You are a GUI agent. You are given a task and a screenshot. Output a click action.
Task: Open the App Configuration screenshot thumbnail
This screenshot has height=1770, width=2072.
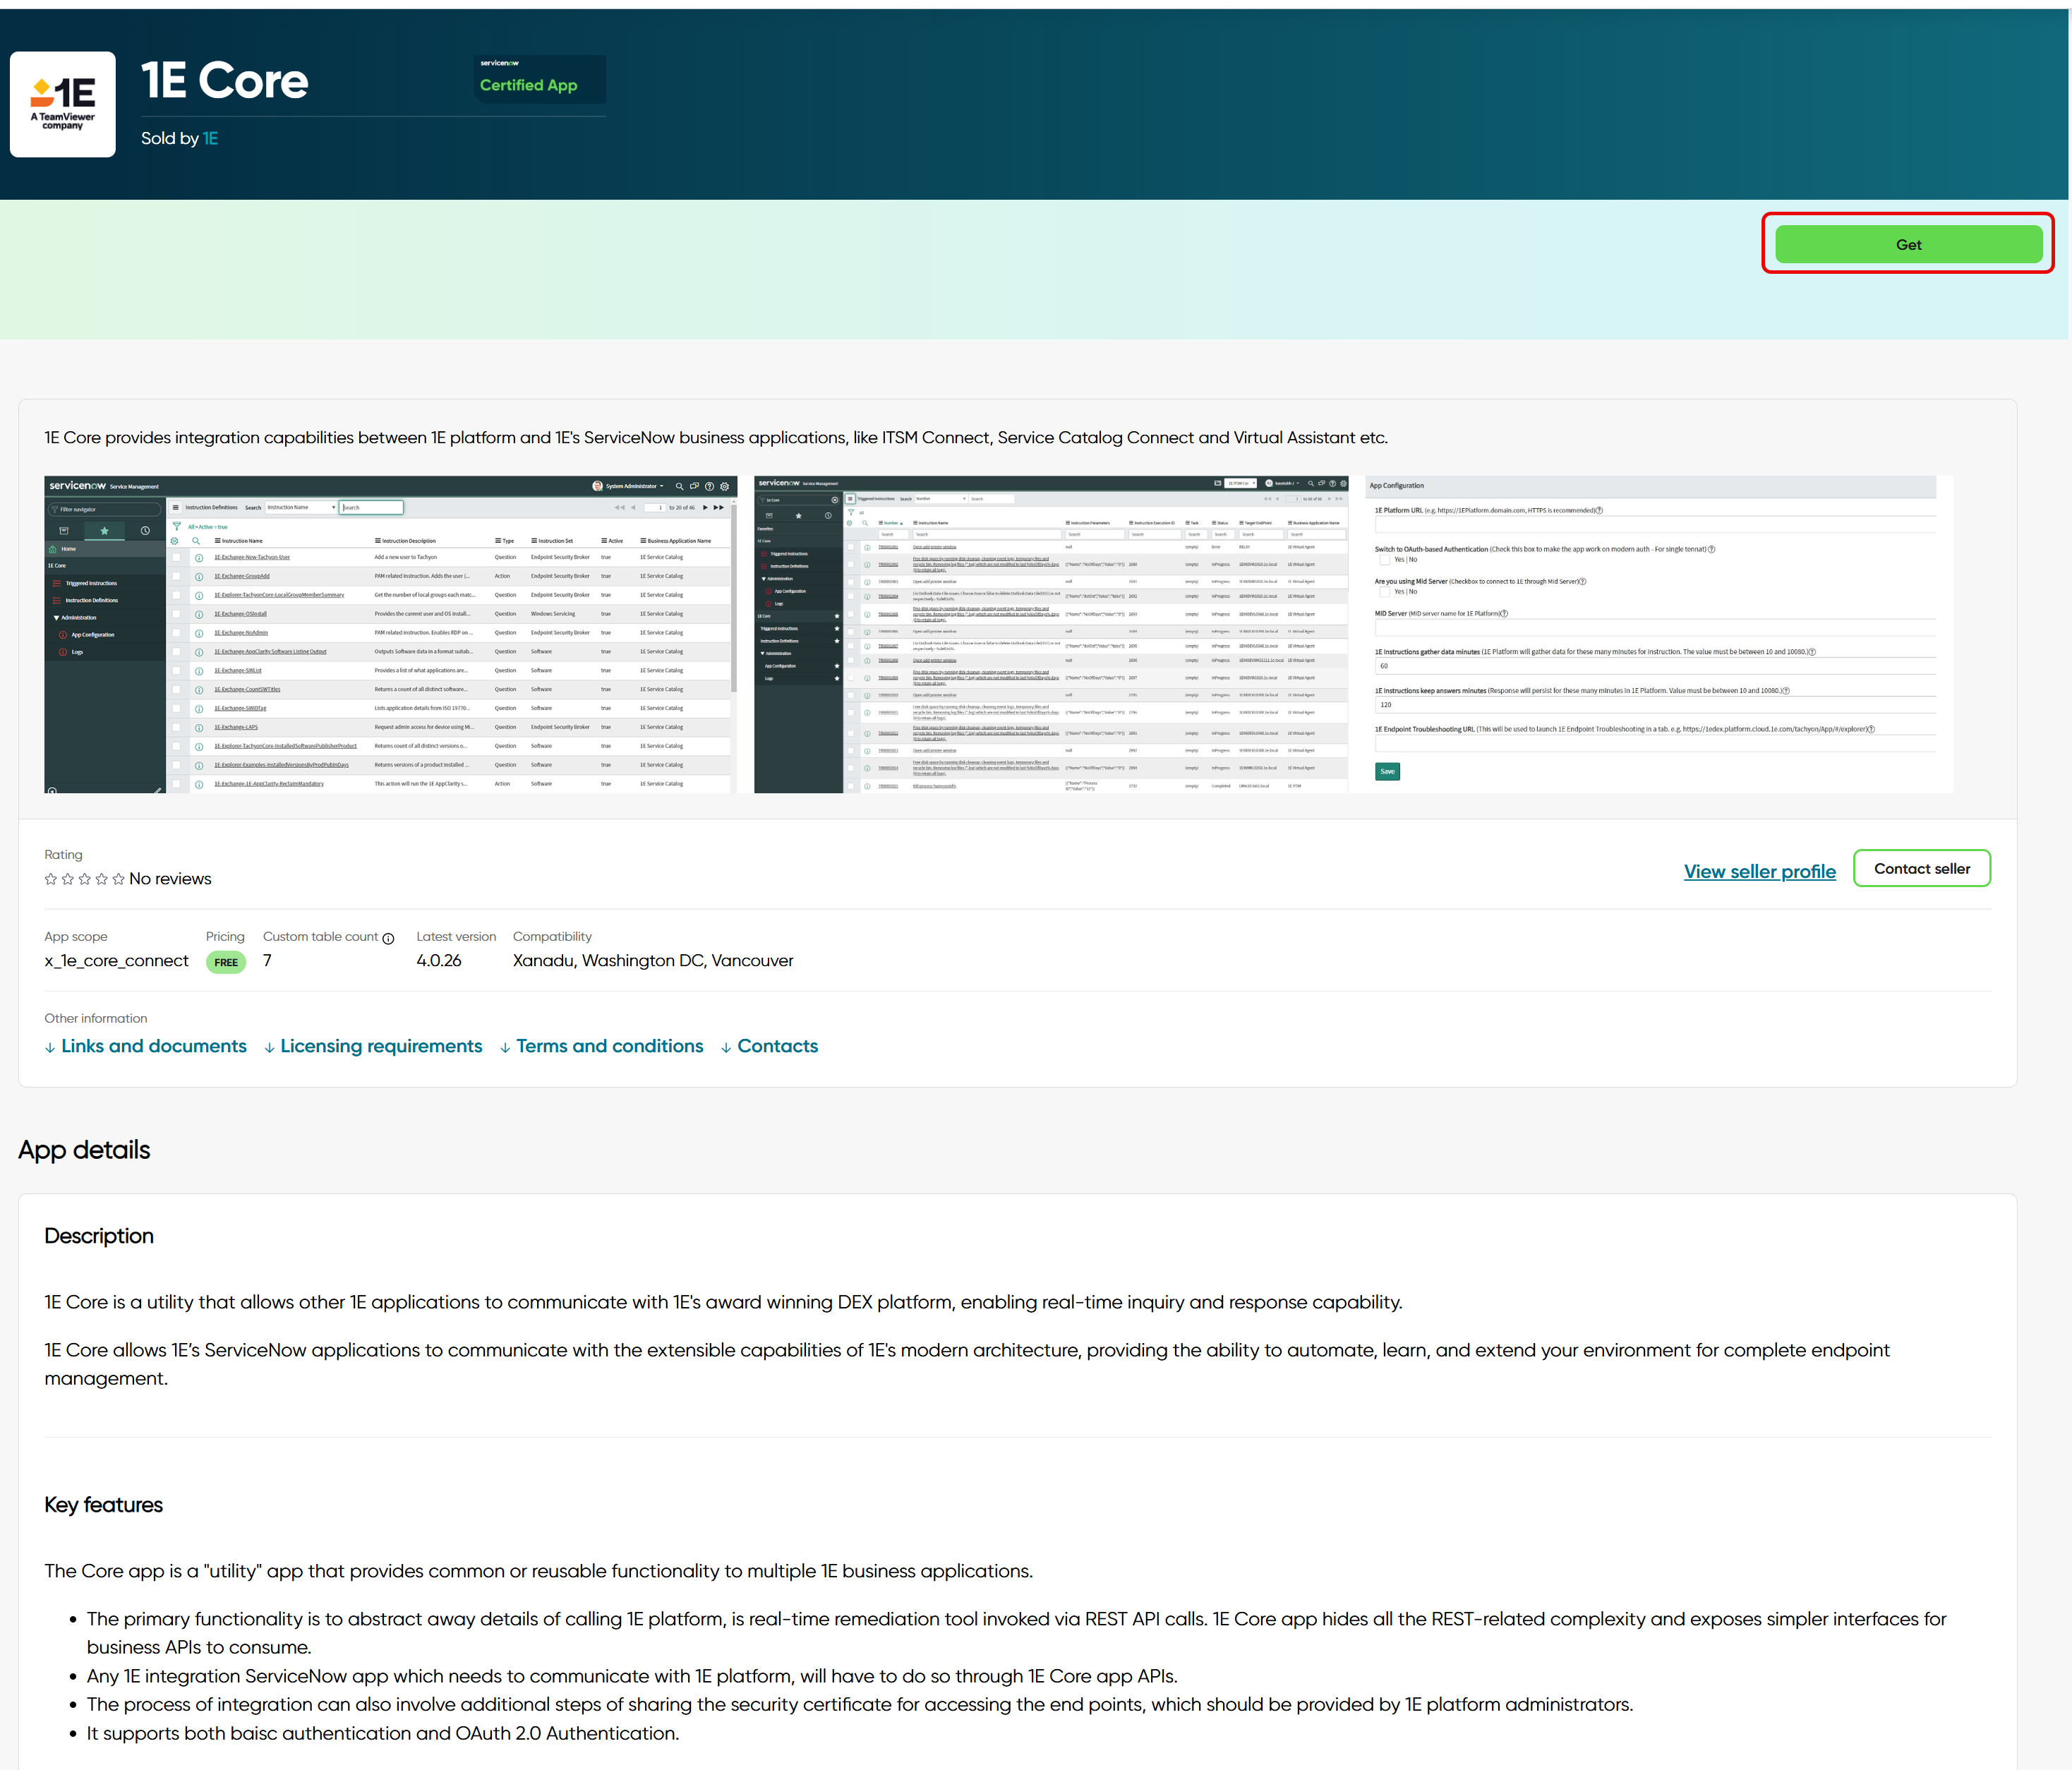click(1658, 634)
